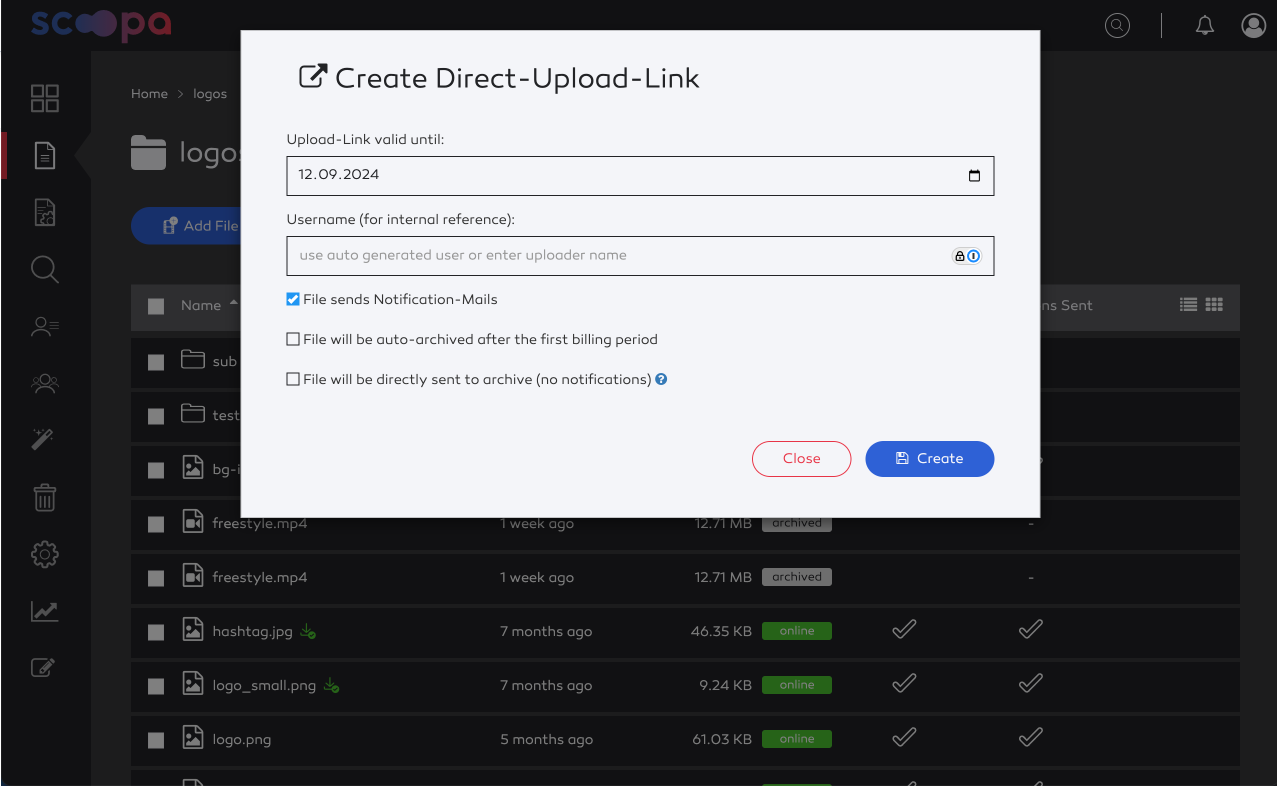Switch file table to grid view

coord(1214,305)
